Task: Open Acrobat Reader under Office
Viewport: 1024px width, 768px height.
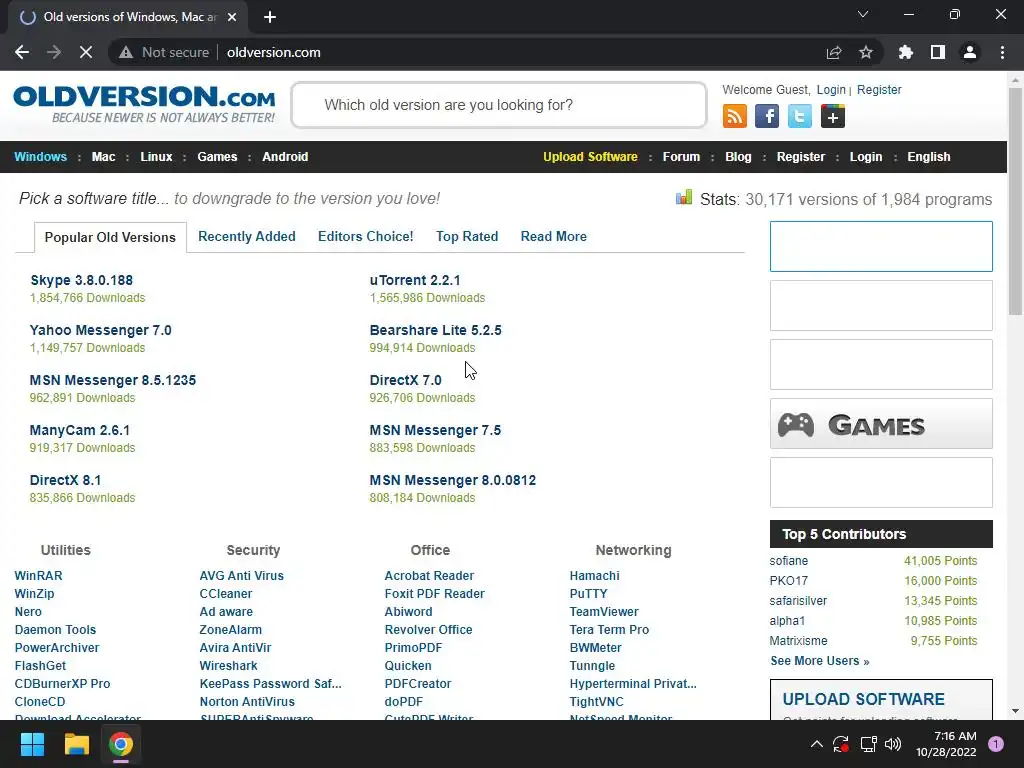Action: (429, 576)
